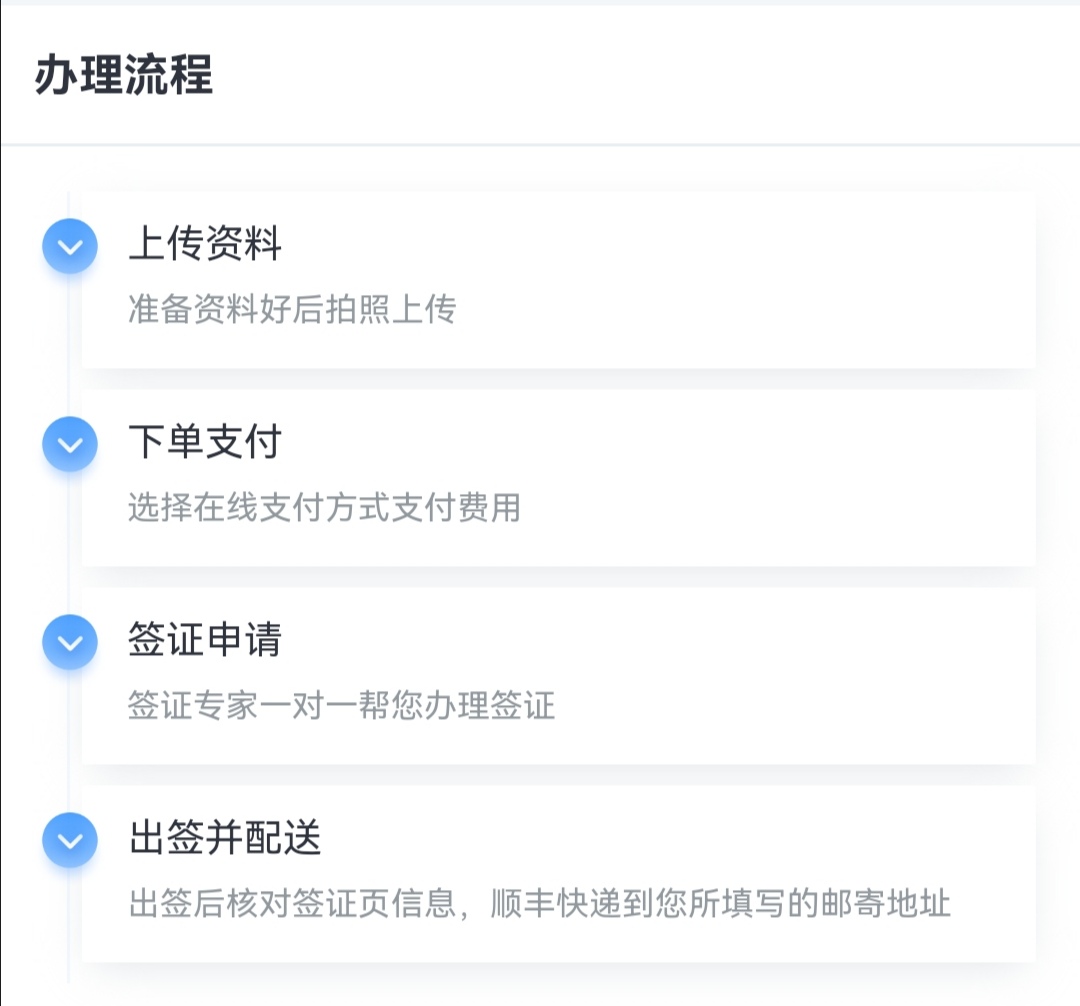This screenshot has width=1080, height=1006.
Task: Select the 出签并配送 step title
Action: click(x=225, y=837)
